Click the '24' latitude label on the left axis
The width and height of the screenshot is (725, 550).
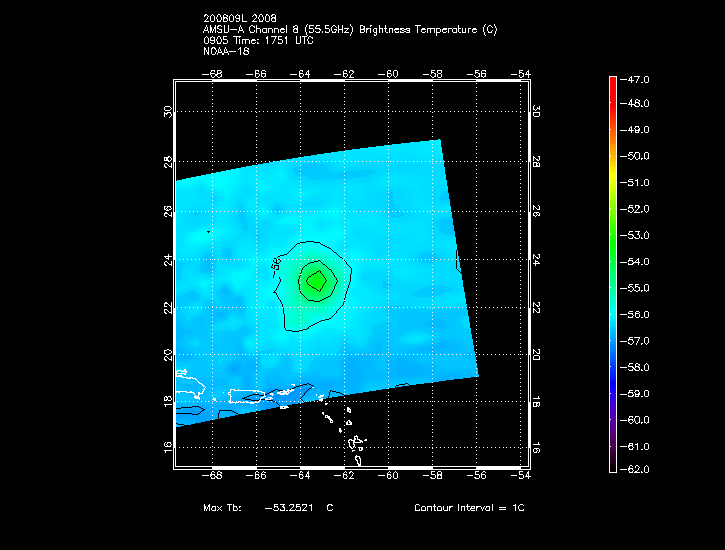[x=168, y=260]
